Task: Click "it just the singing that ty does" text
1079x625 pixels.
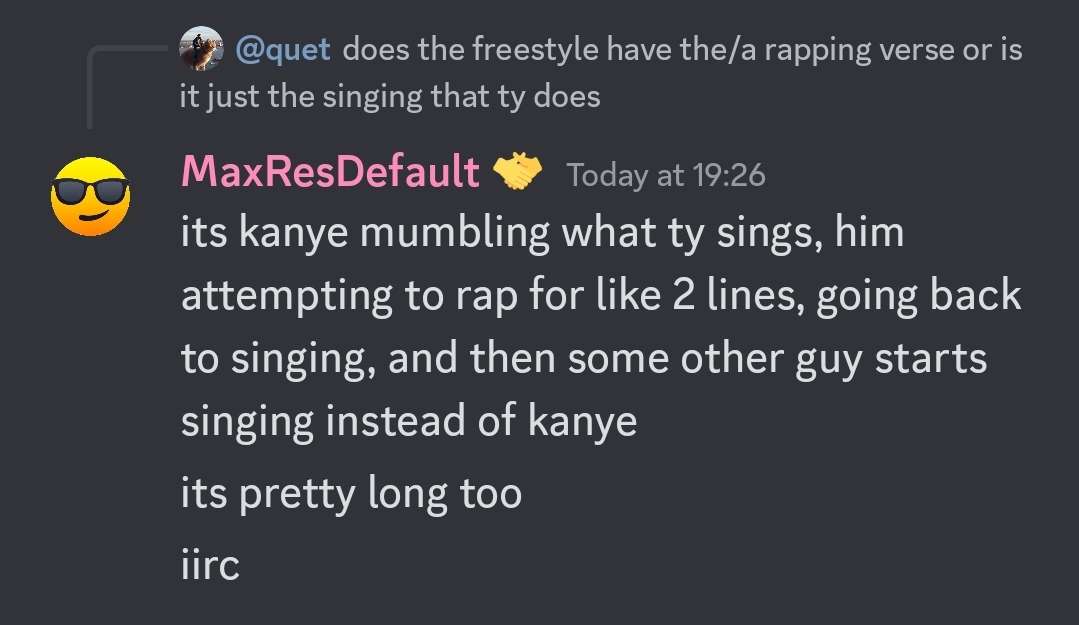Action: (390, 97)
